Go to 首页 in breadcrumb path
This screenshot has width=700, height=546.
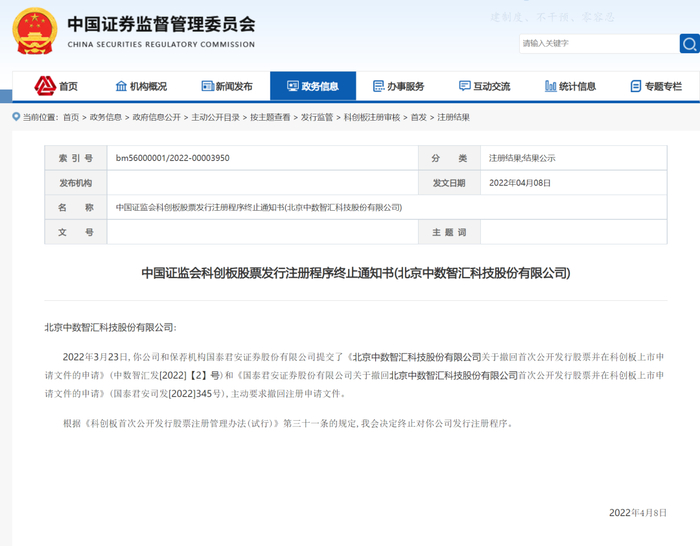click(71, 117)
